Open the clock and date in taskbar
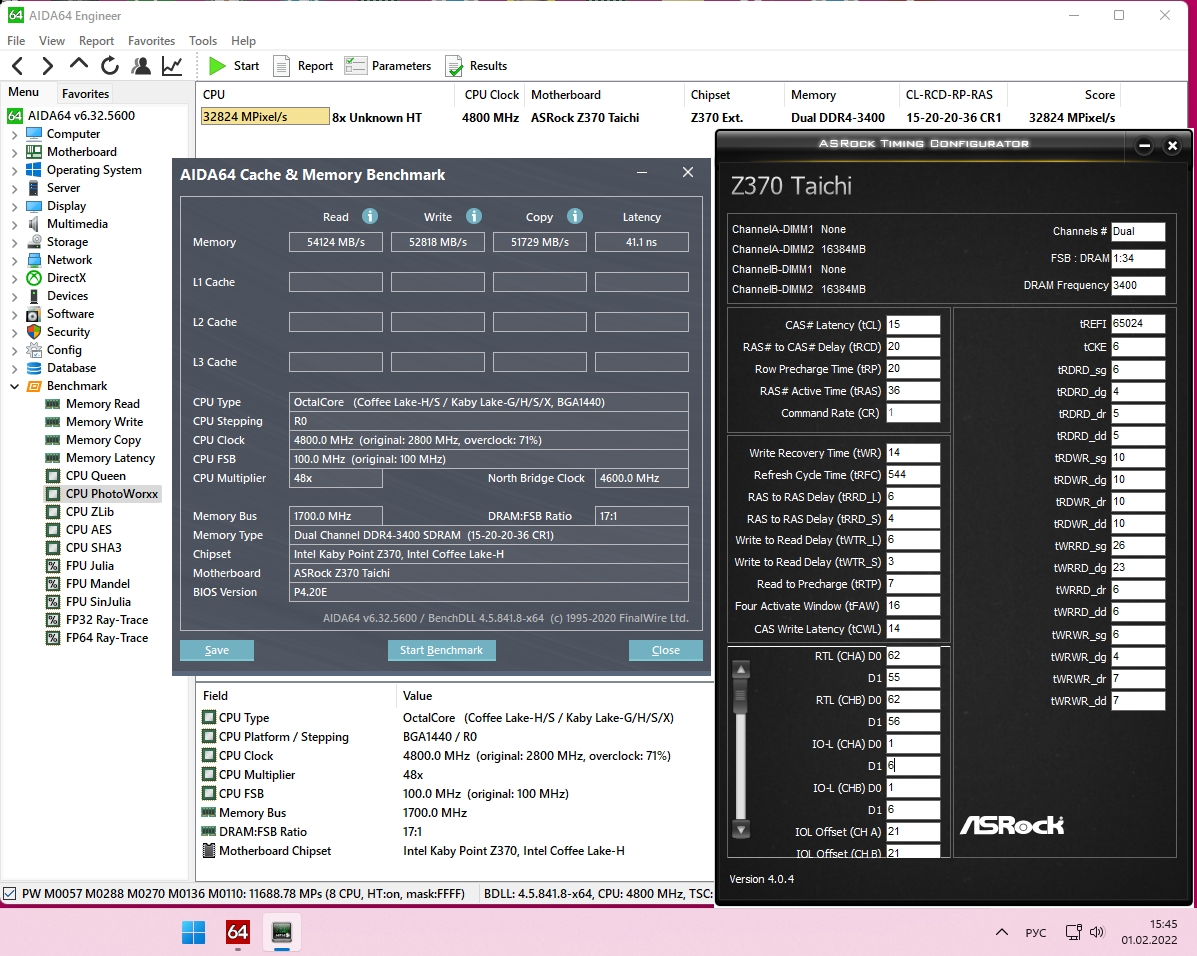 tap(1149, 932)
